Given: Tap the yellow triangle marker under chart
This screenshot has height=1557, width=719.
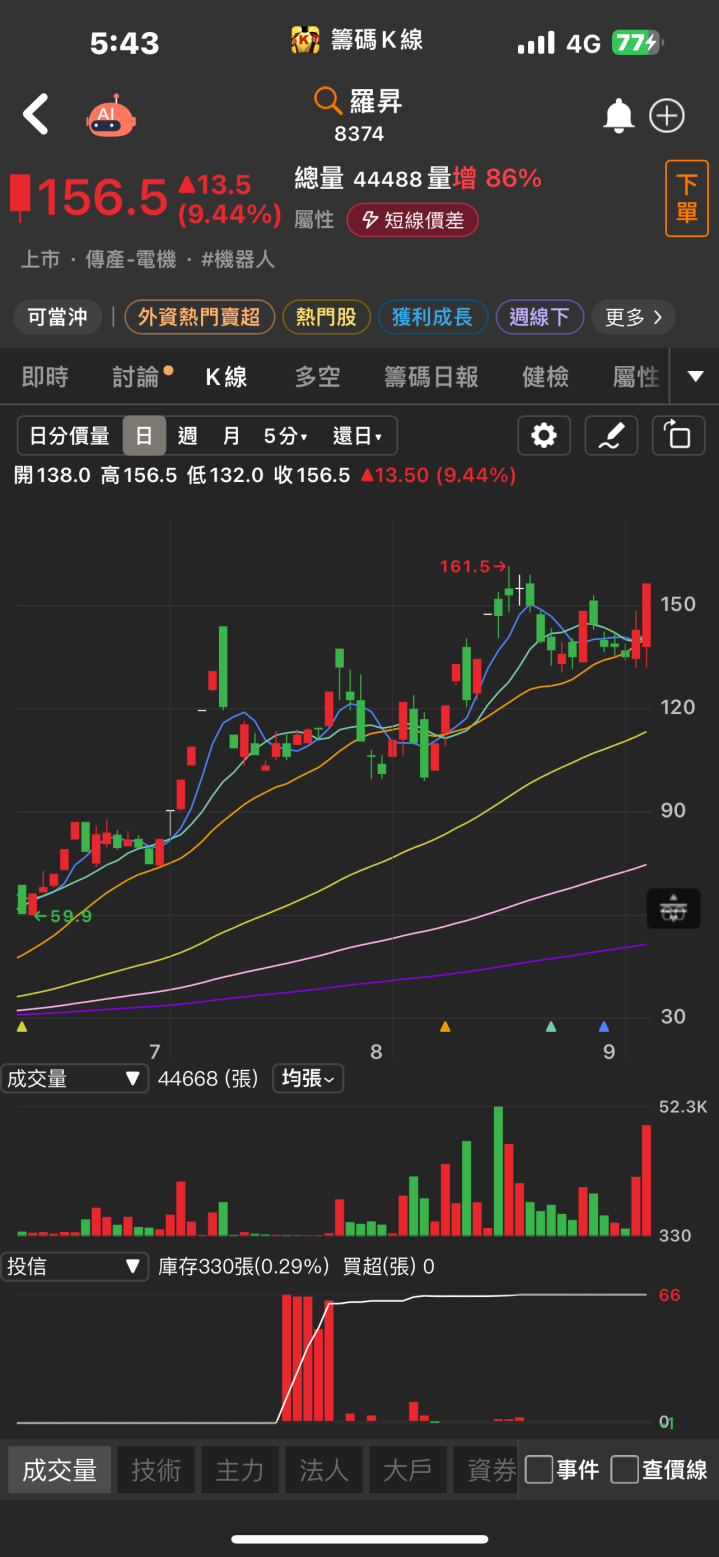Looking at the screenshot, I should (22, 1026).
